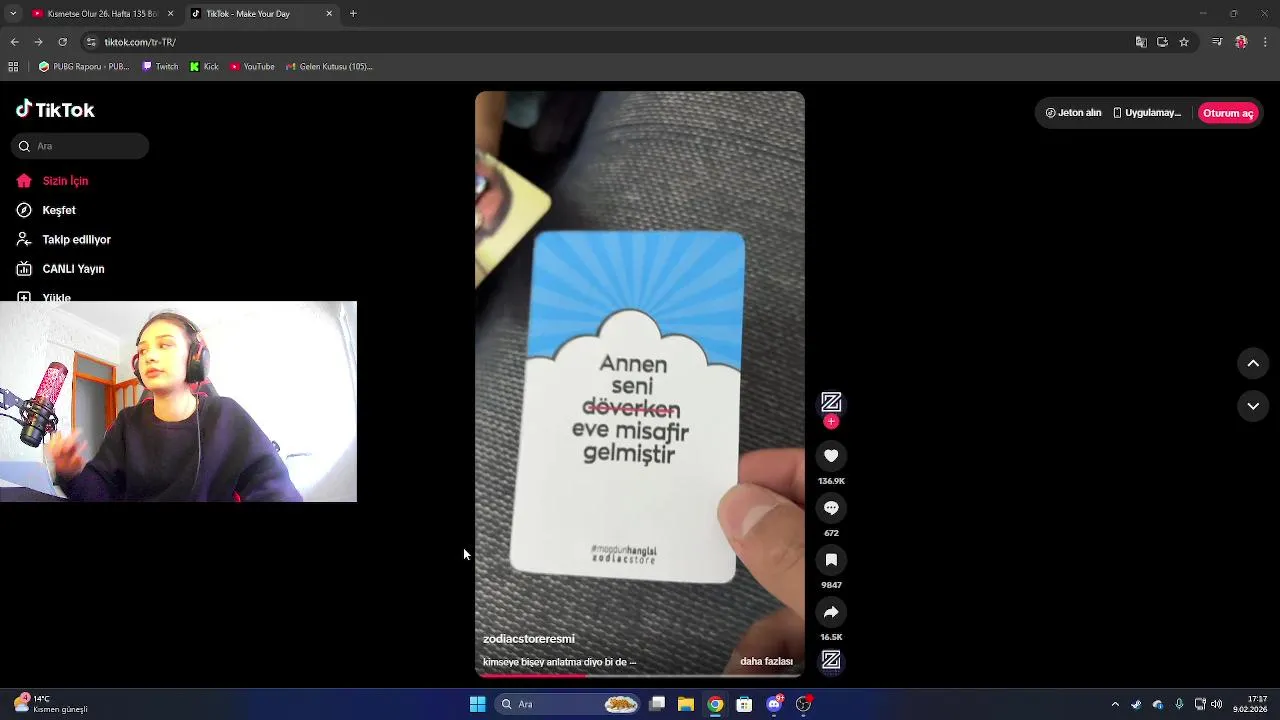Expand caption with daha fazlası
This screenshot has width=1280, height=720.
click(766, 661)
